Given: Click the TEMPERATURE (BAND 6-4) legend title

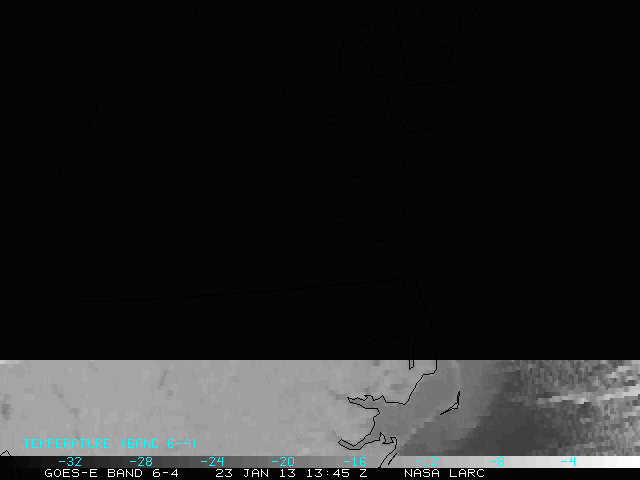Looking at the screenshot, I should [110, 443].
